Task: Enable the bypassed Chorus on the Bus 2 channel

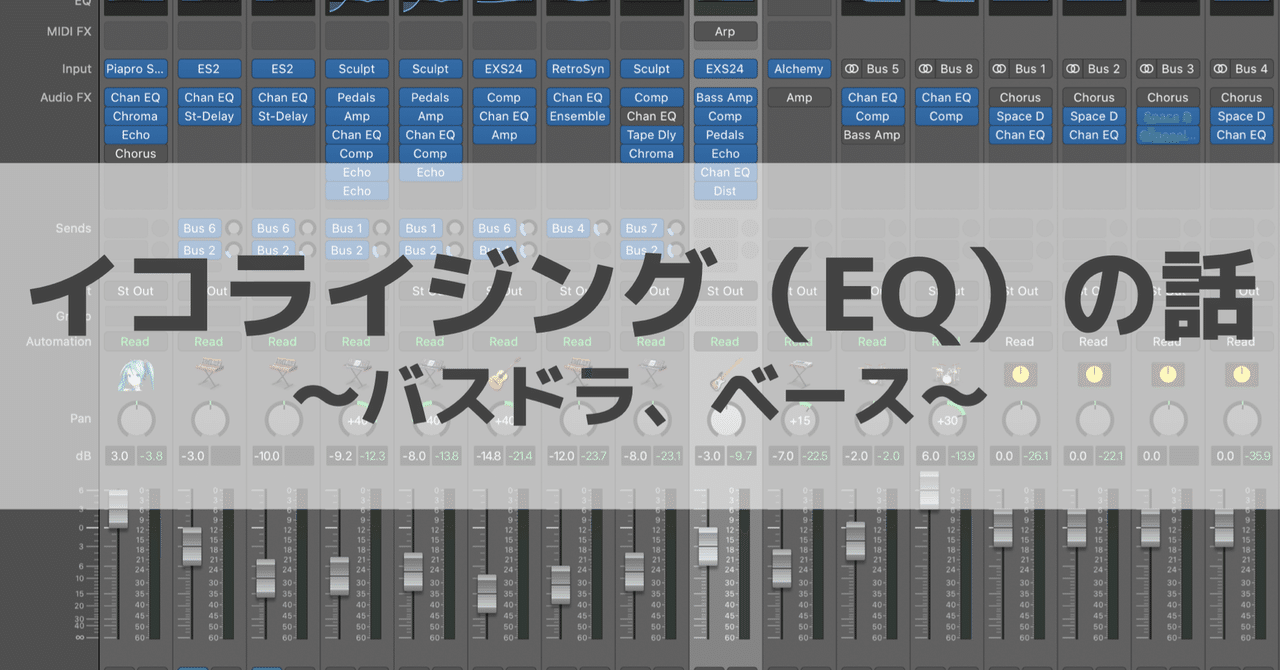Action: 1094,98
